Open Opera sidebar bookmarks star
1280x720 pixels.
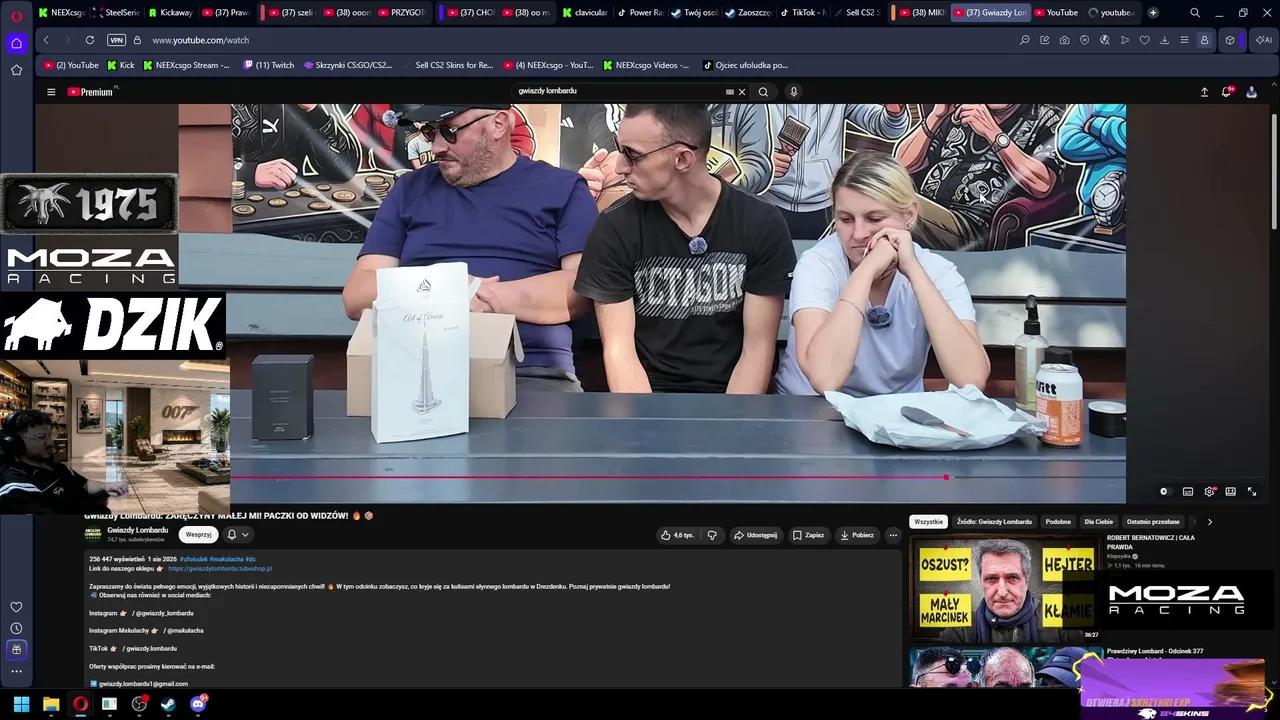[x=16, y=70]
